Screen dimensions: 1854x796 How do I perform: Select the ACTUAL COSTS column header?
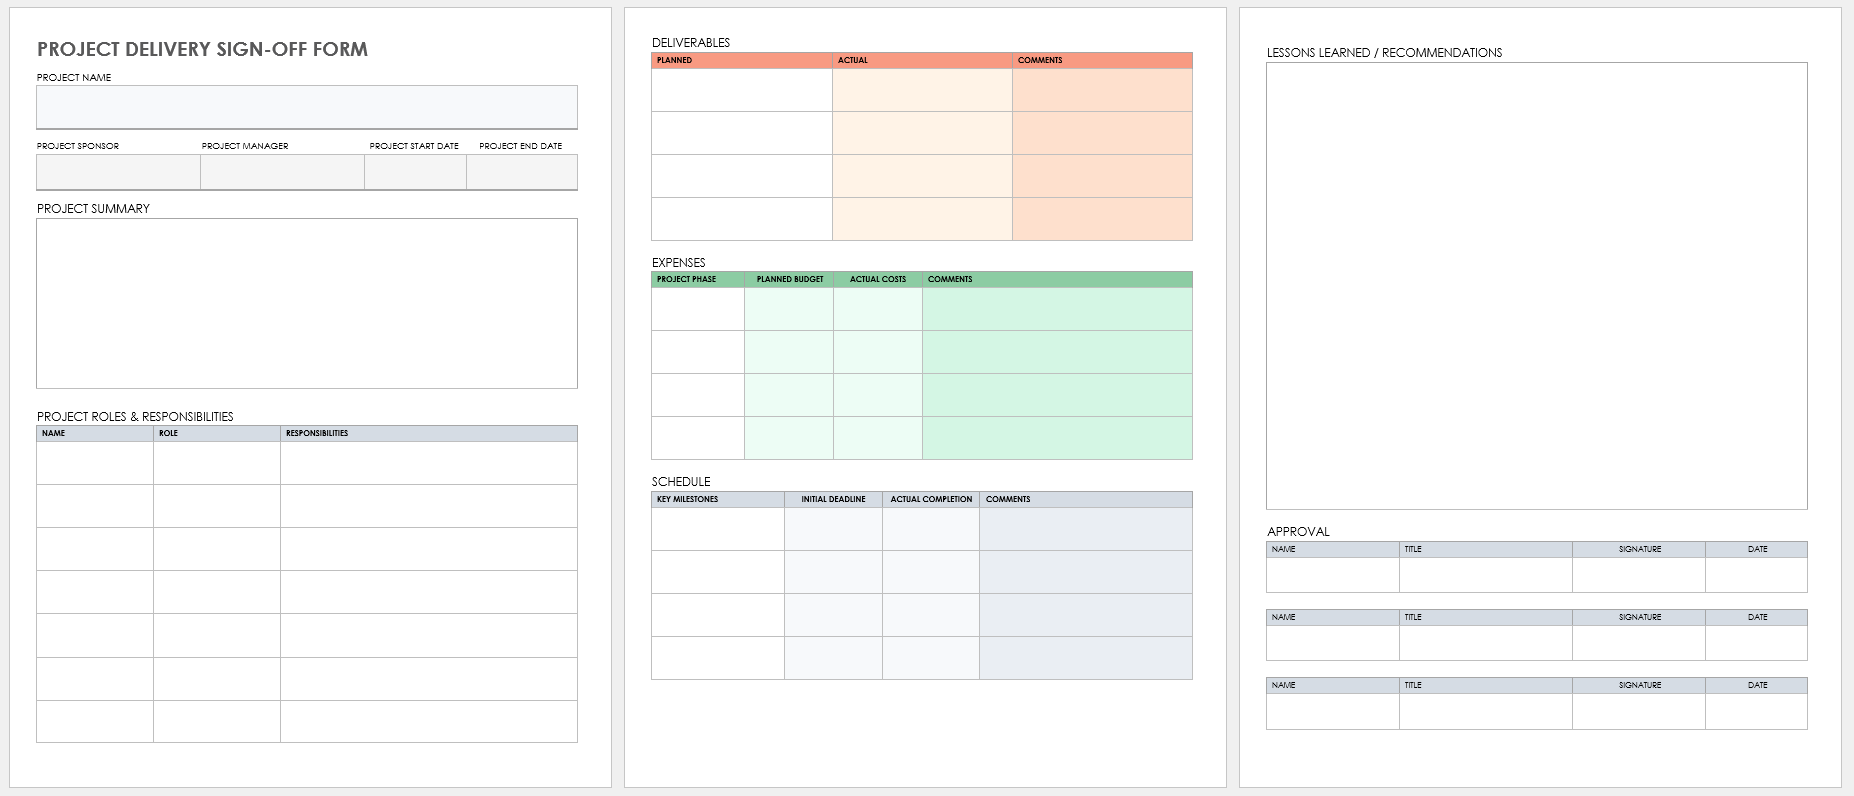[x=878, y=279]
